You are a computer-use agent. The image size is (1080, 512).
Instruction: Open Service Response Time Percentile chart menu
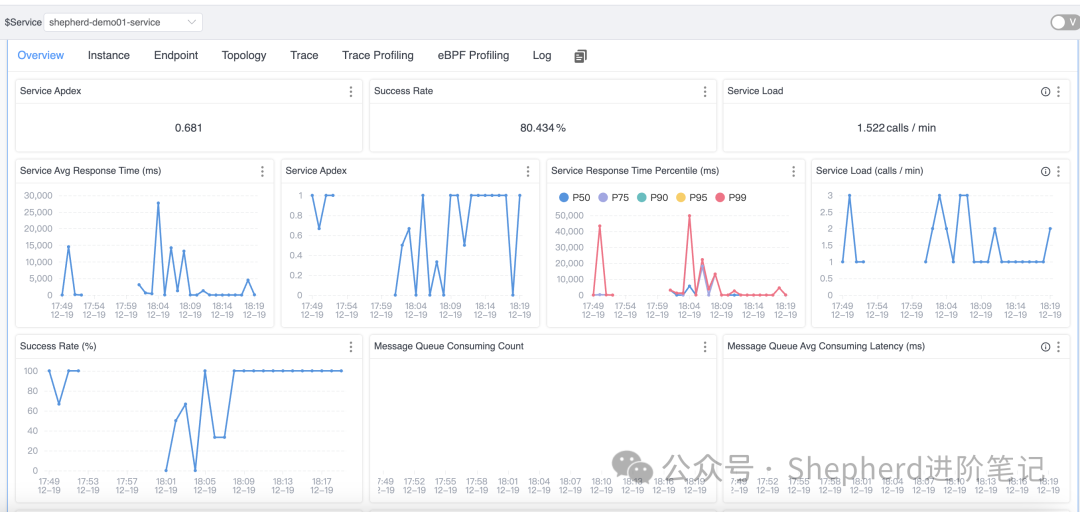coord(794,172)
